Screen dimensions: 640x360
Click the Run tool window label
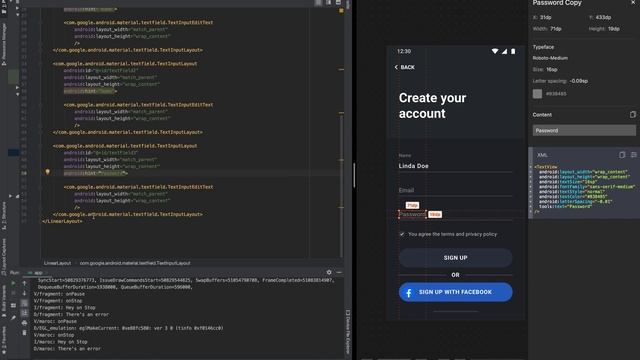click(x=14, y=272)
